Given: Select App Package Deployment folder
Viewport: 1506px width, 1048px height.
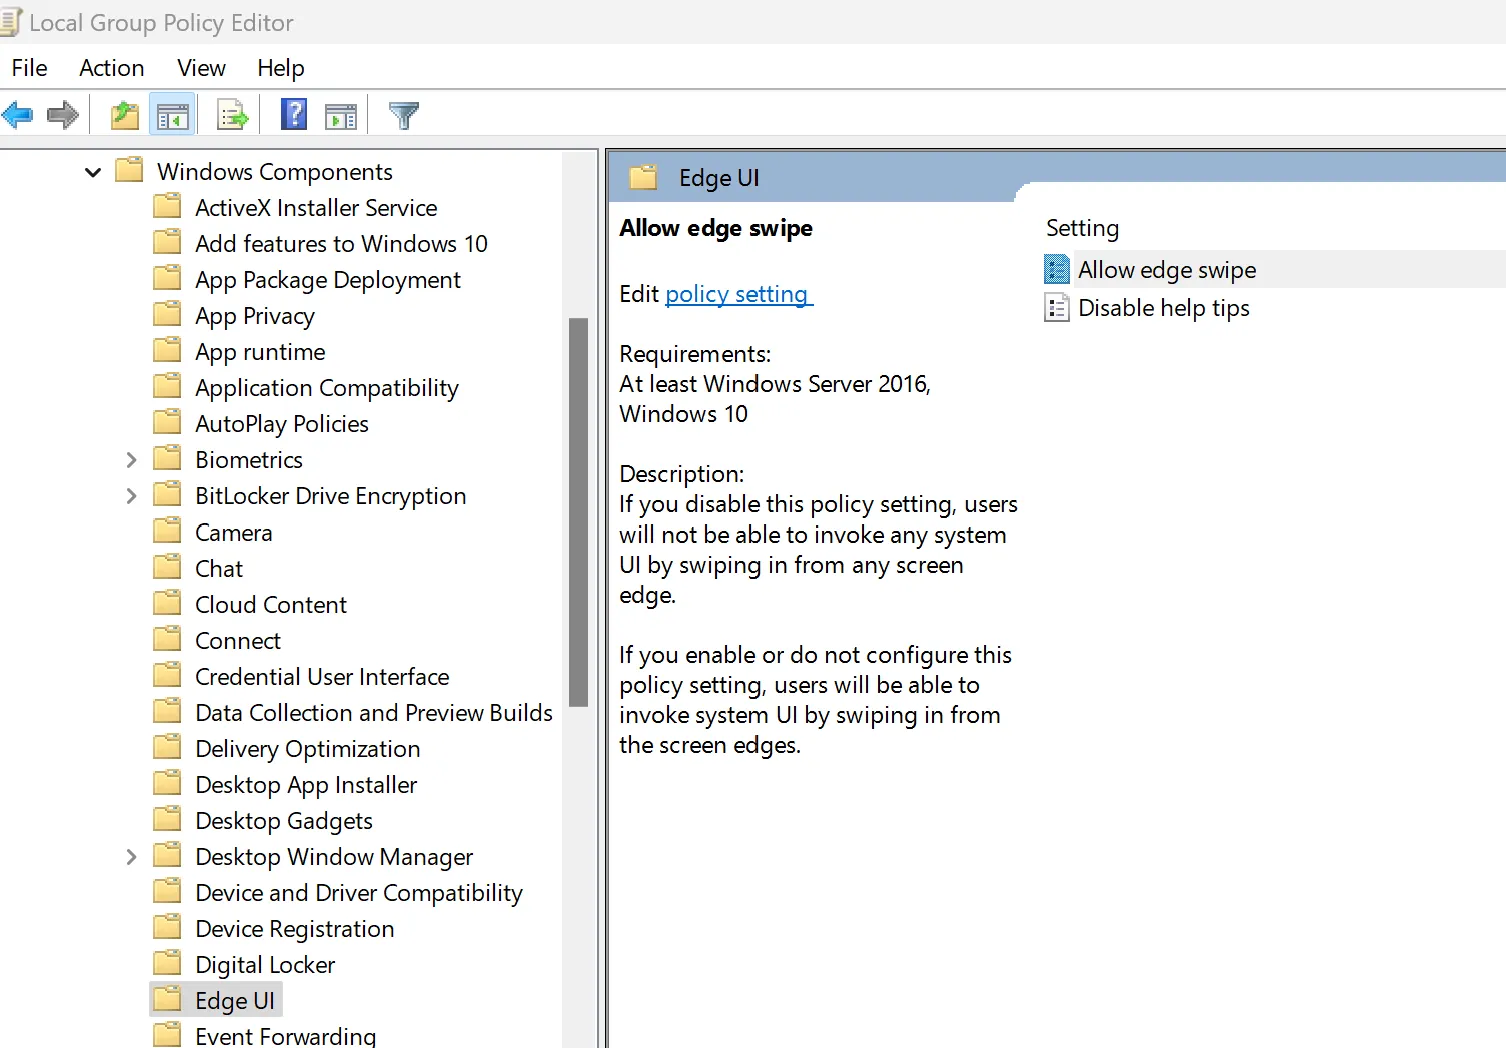Looking at the screenshot, I should 328,280.
